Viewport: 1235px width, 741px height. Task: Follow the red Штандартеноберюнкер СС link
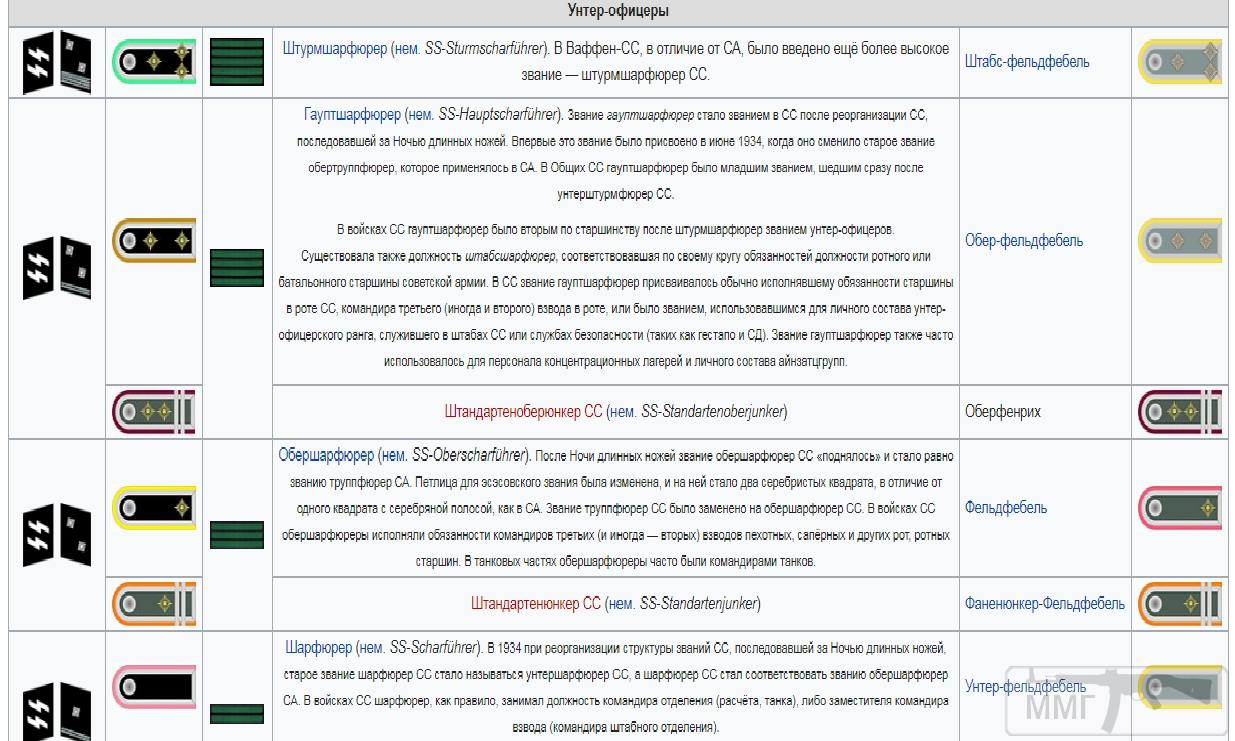(x=523, y=411)
